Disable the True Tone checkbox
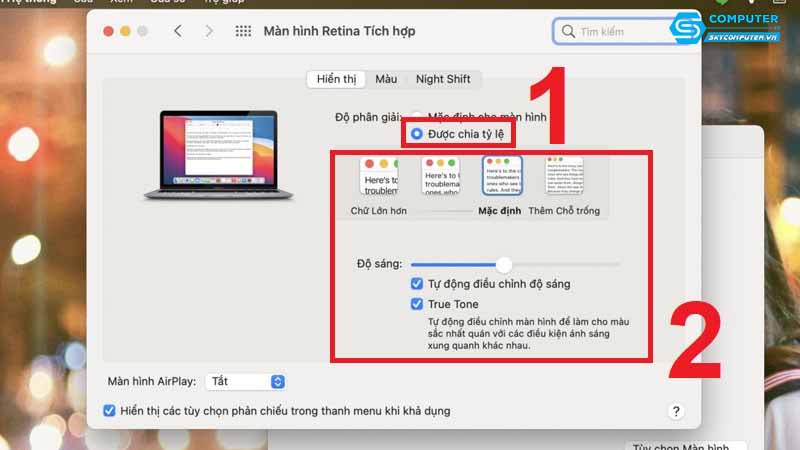 [417, 304]
